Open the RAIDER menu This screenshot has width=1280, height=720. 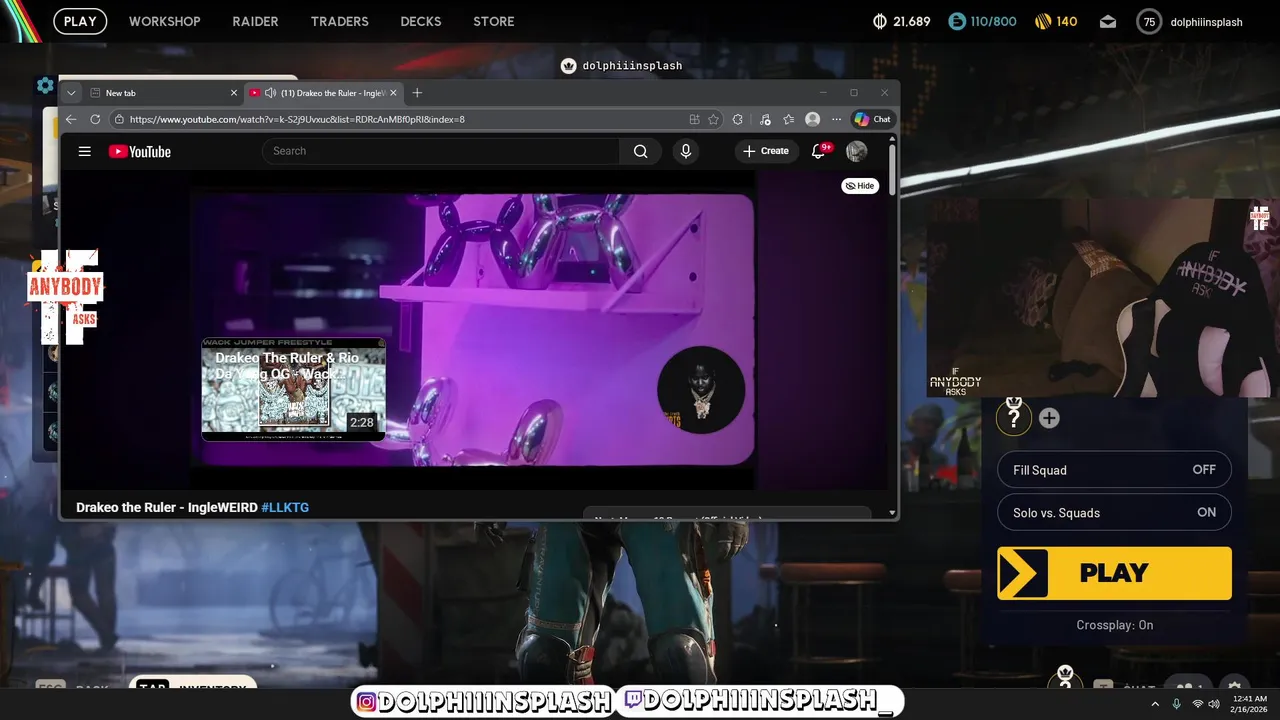tap(255, 21)
